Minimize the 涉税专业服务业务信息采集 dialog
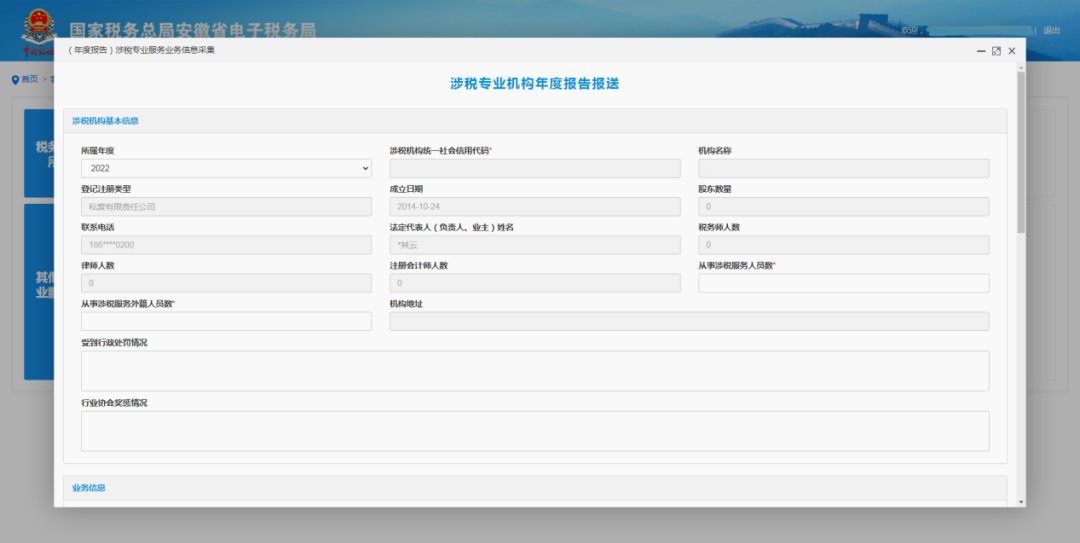Screen dimensions: 1080x543 click(980, 51)
